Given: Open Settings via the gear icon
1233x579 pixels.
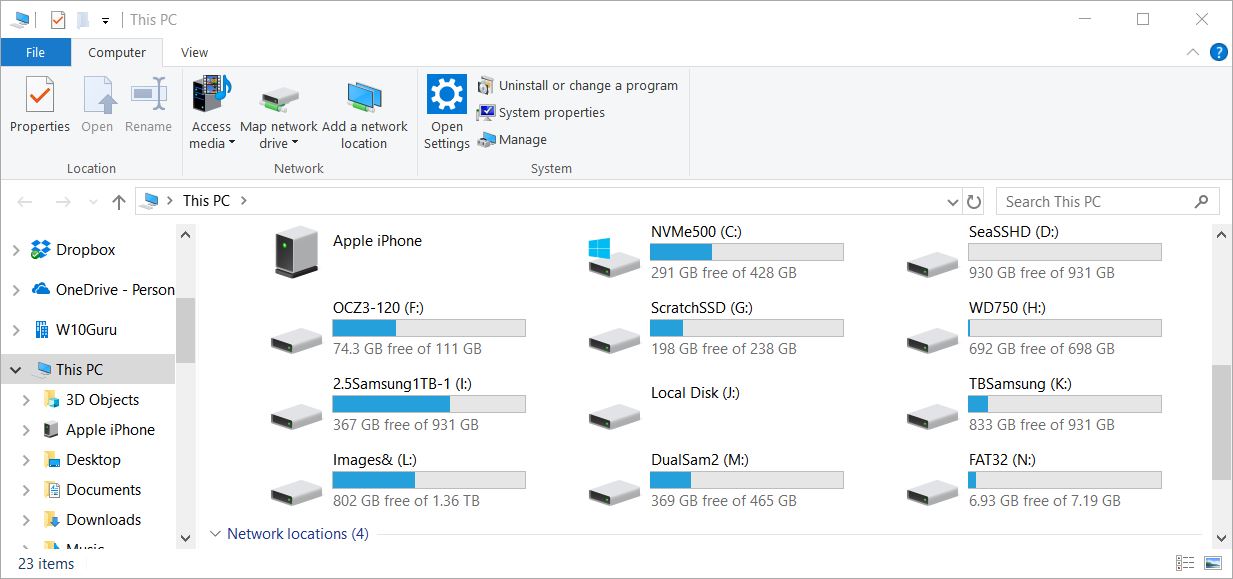Looking at the screenshot, I should point(447,94).
